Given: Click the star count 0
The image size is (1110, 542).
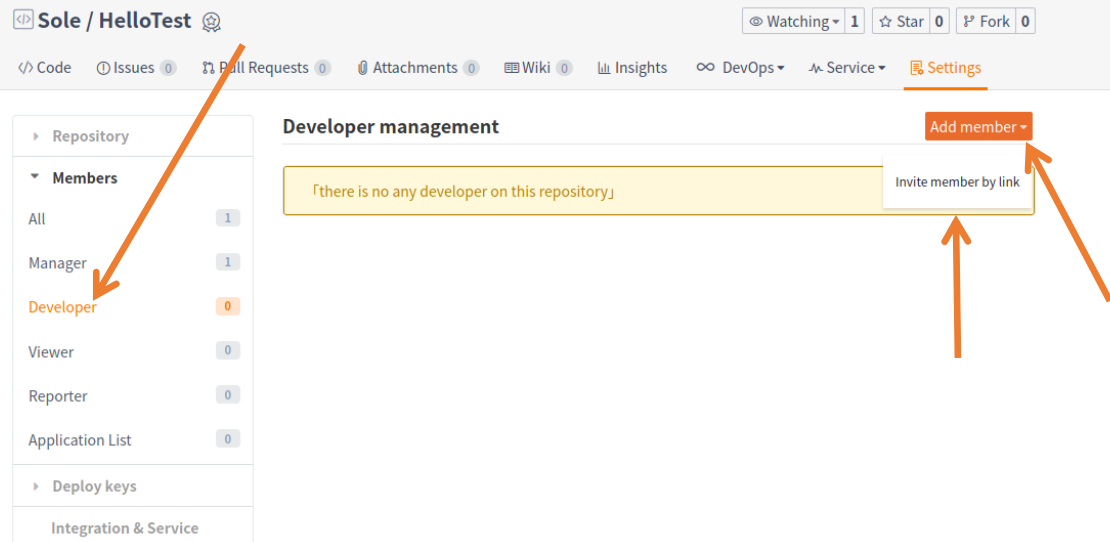Looking at the screenshot, I should (x=939, y=21).
